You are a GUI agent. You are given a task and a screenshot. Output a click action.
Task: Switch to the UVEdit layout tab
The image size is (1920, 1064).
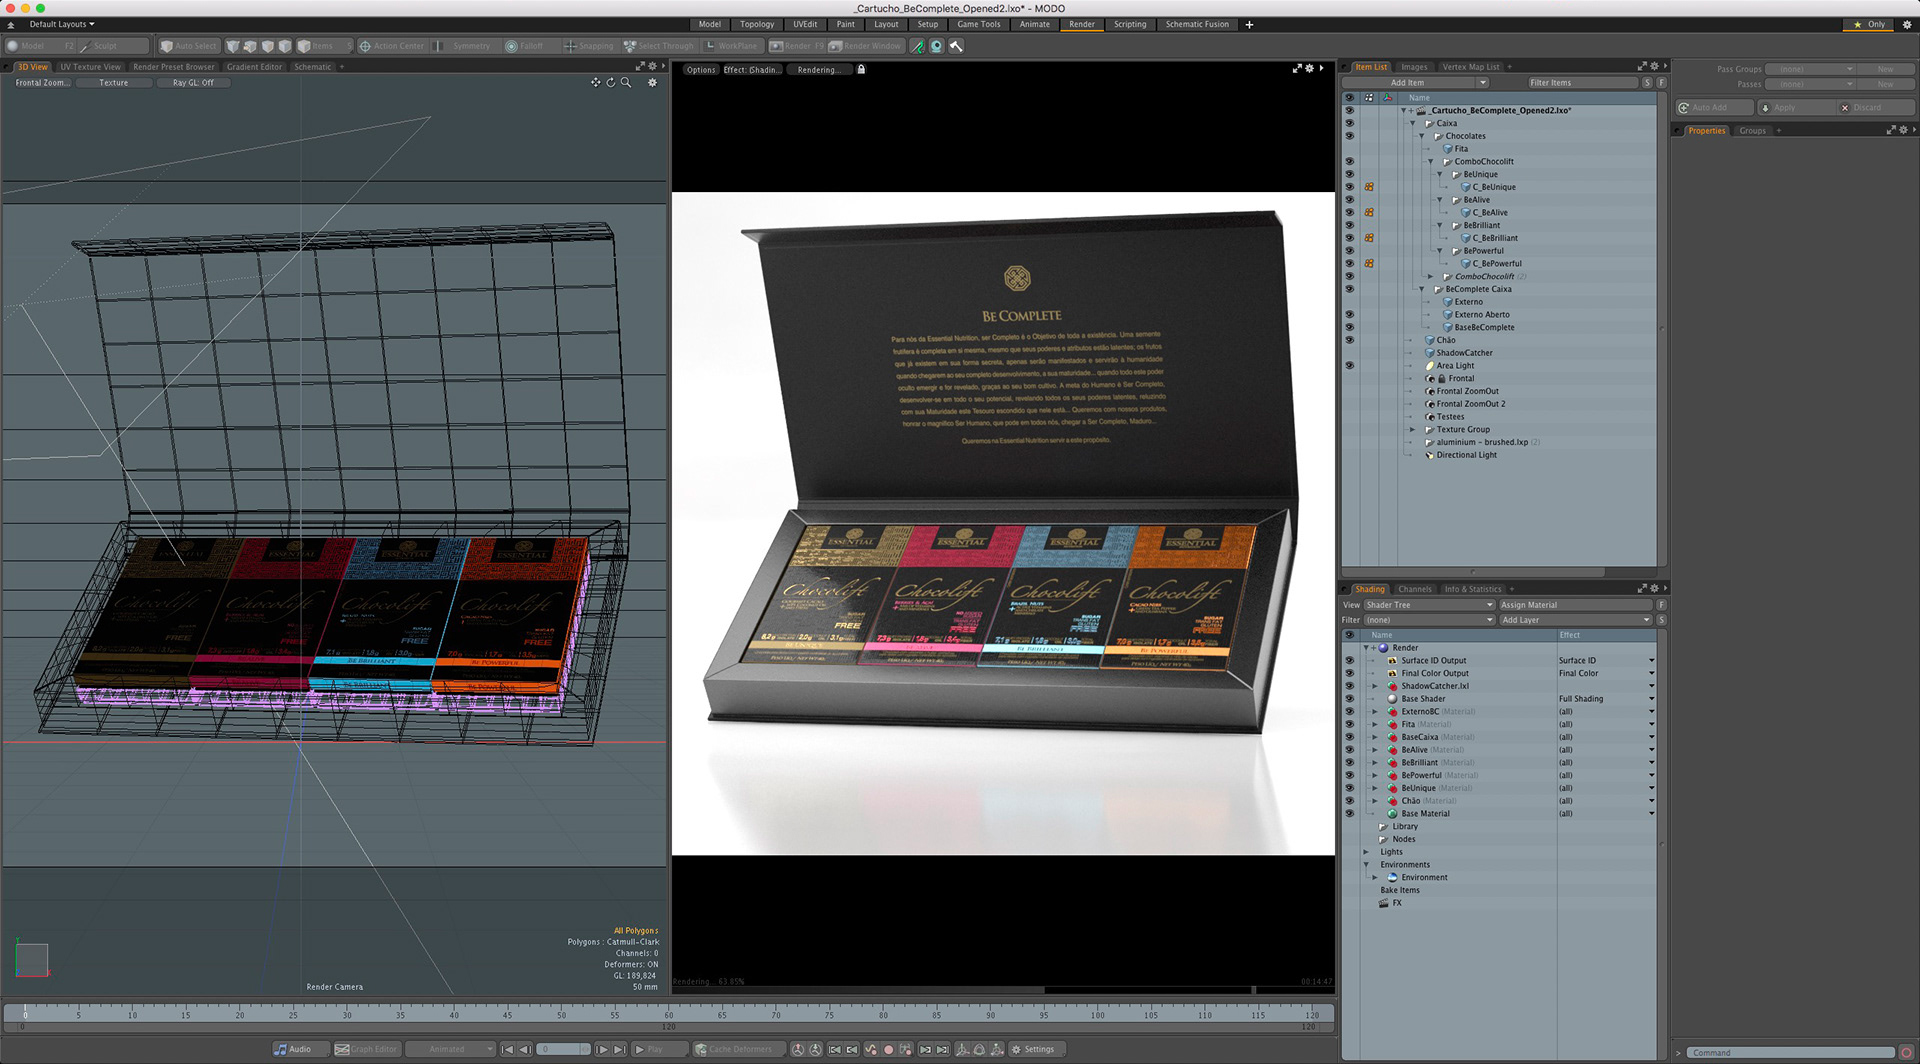pos(806,25)
